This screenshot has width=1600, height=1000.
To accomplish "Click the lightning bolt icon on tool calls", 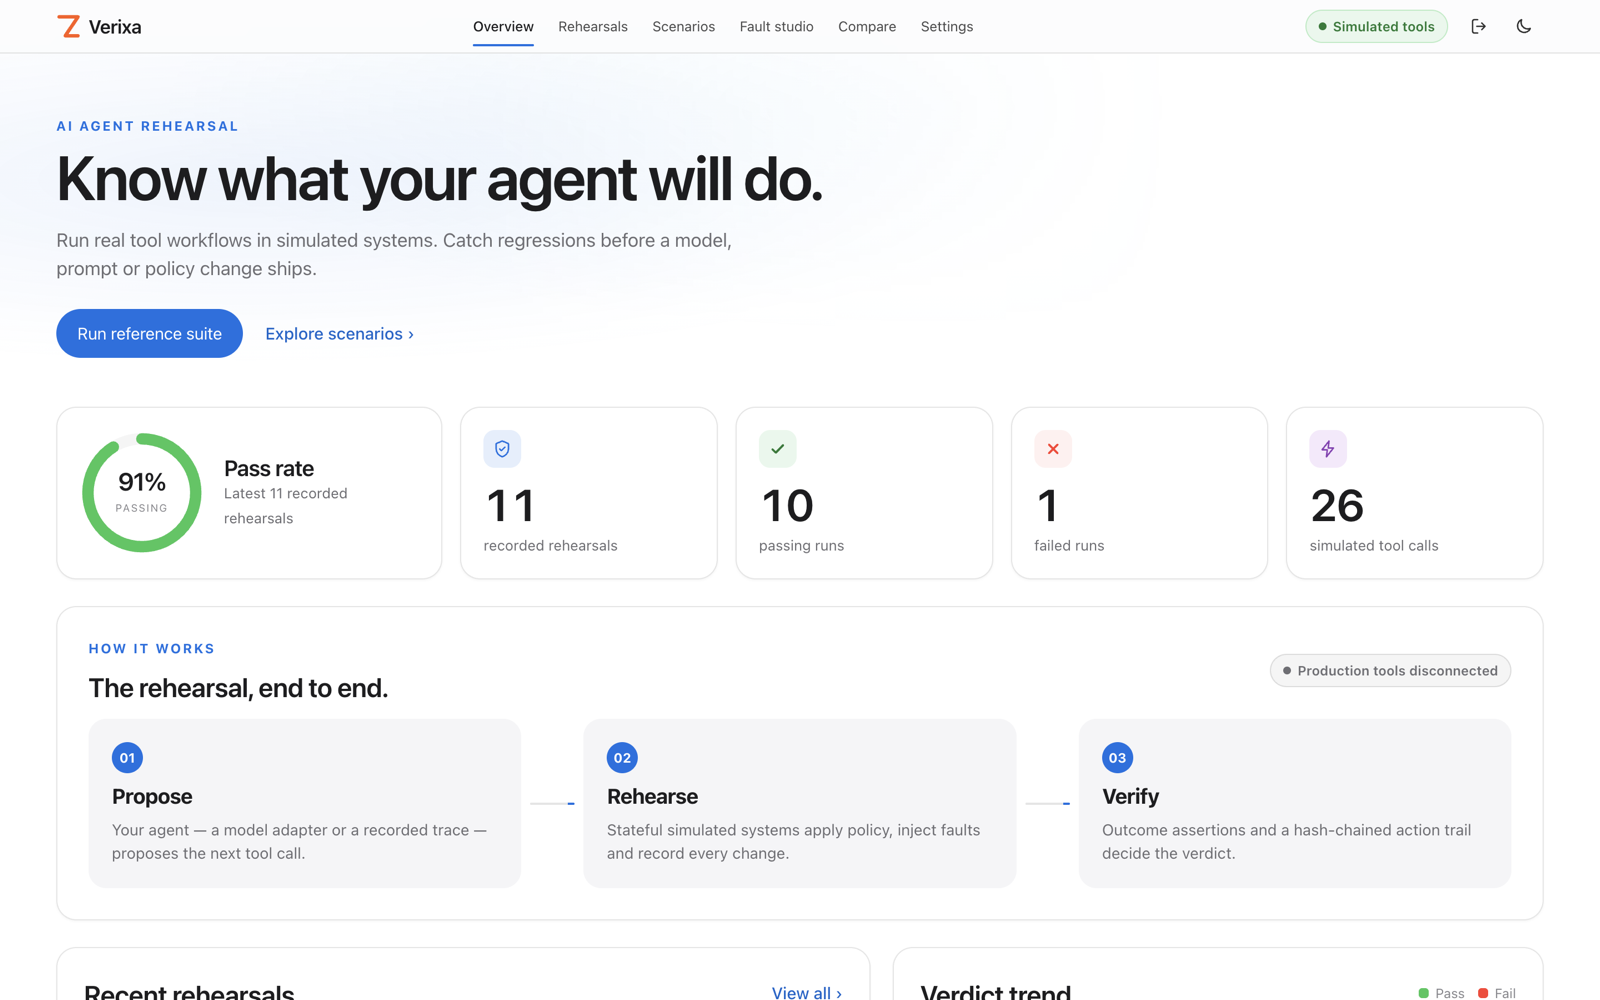I will 1328,449.
